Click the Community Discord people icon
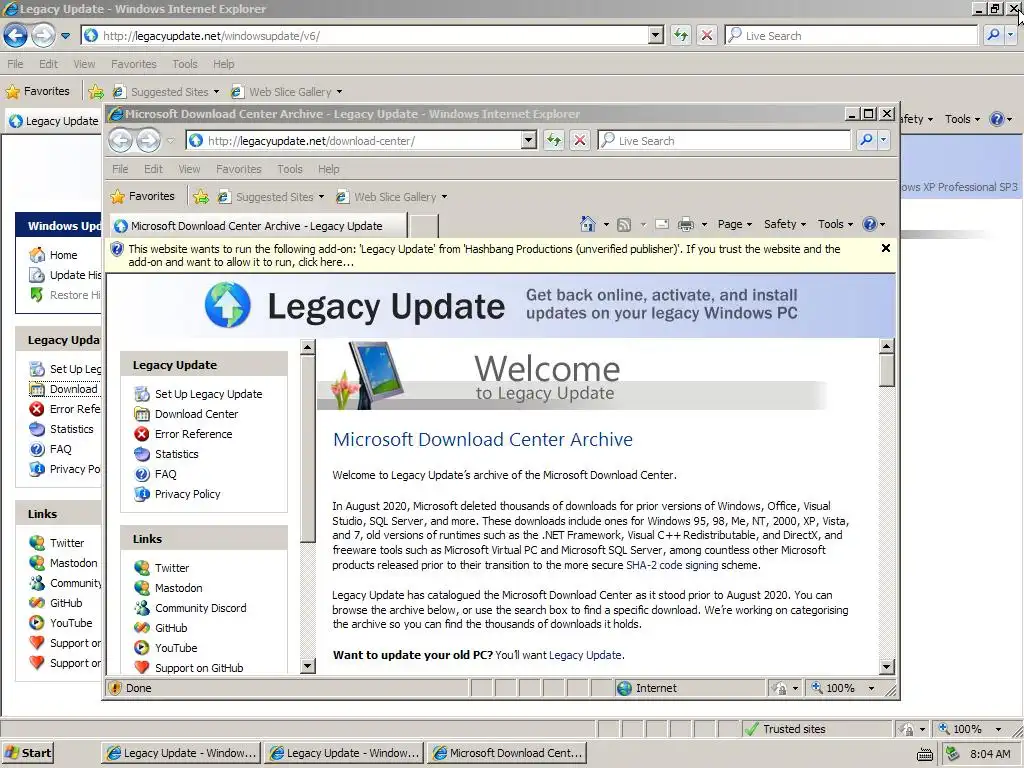Viewport: 1024px width, 768px height. 142,608
